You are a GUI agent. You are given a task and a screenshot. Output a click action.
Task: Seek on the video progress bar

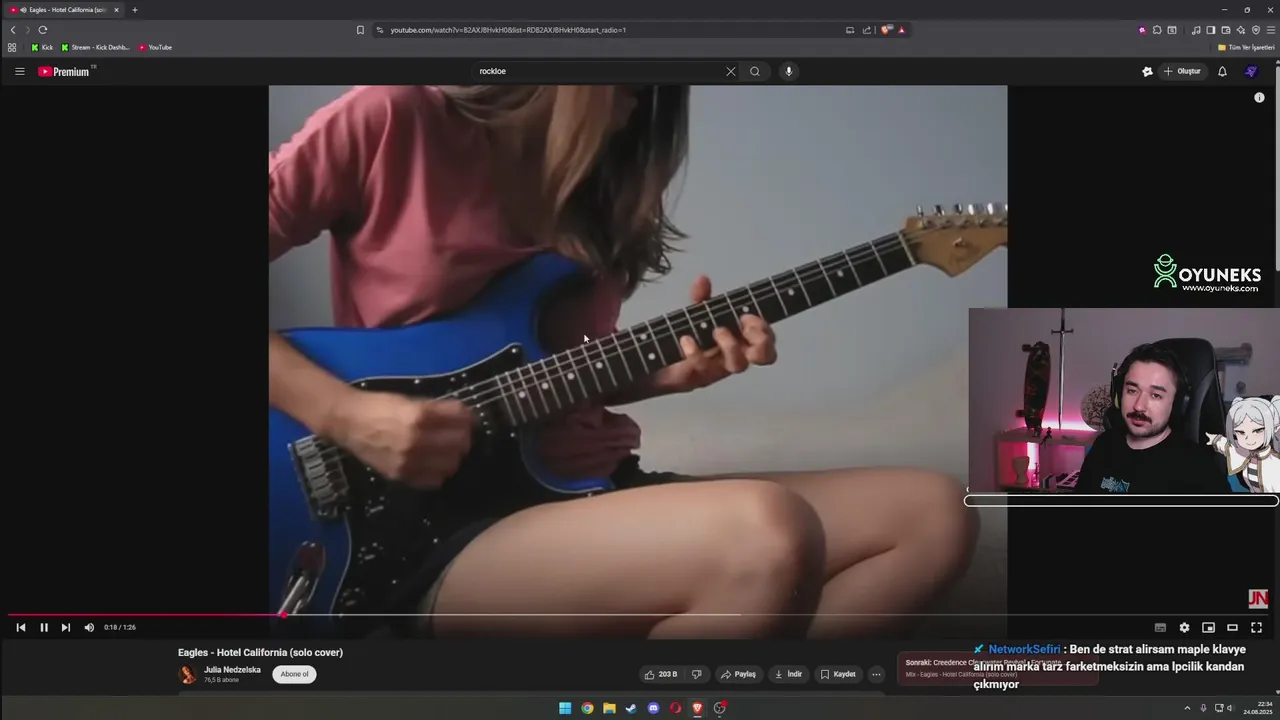point(640,615)
